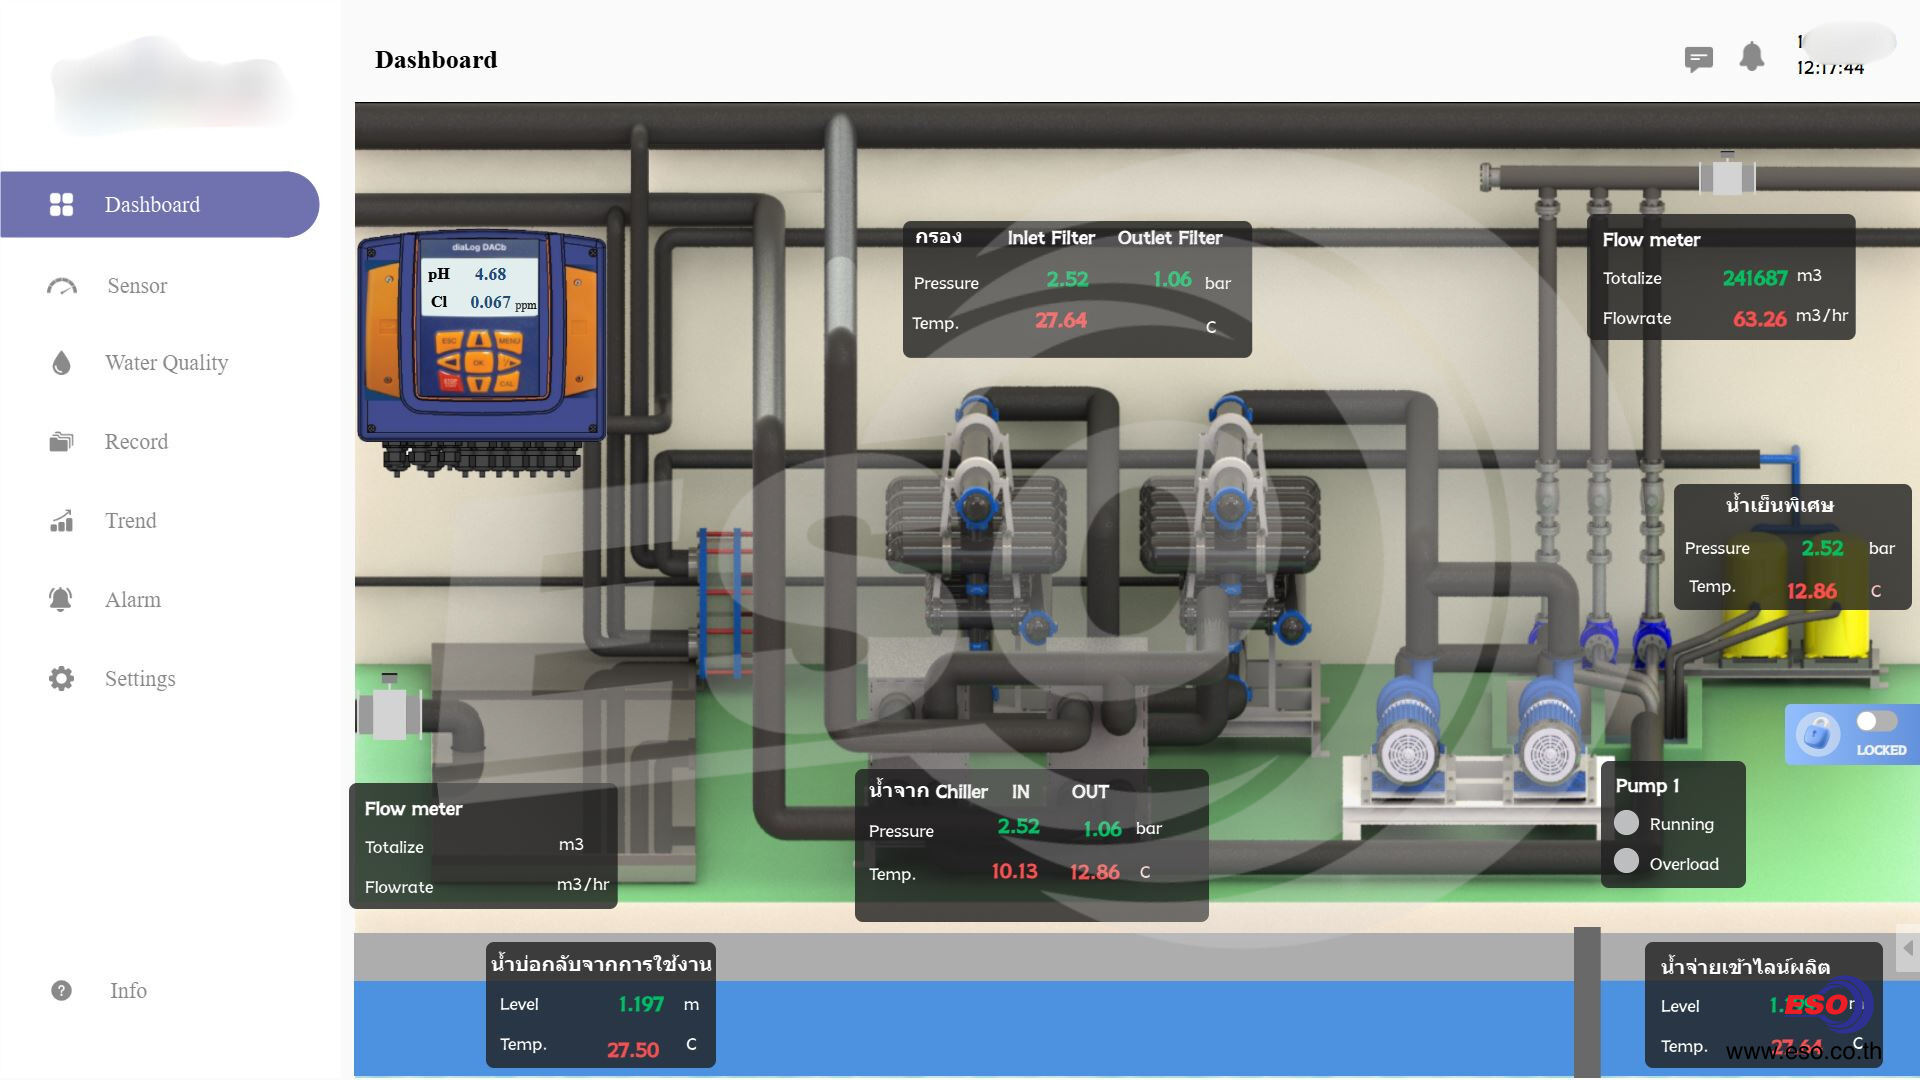Click the upper-right Flow meter Totalize panel
1920x1080 pixels.
coord(1720,278)
